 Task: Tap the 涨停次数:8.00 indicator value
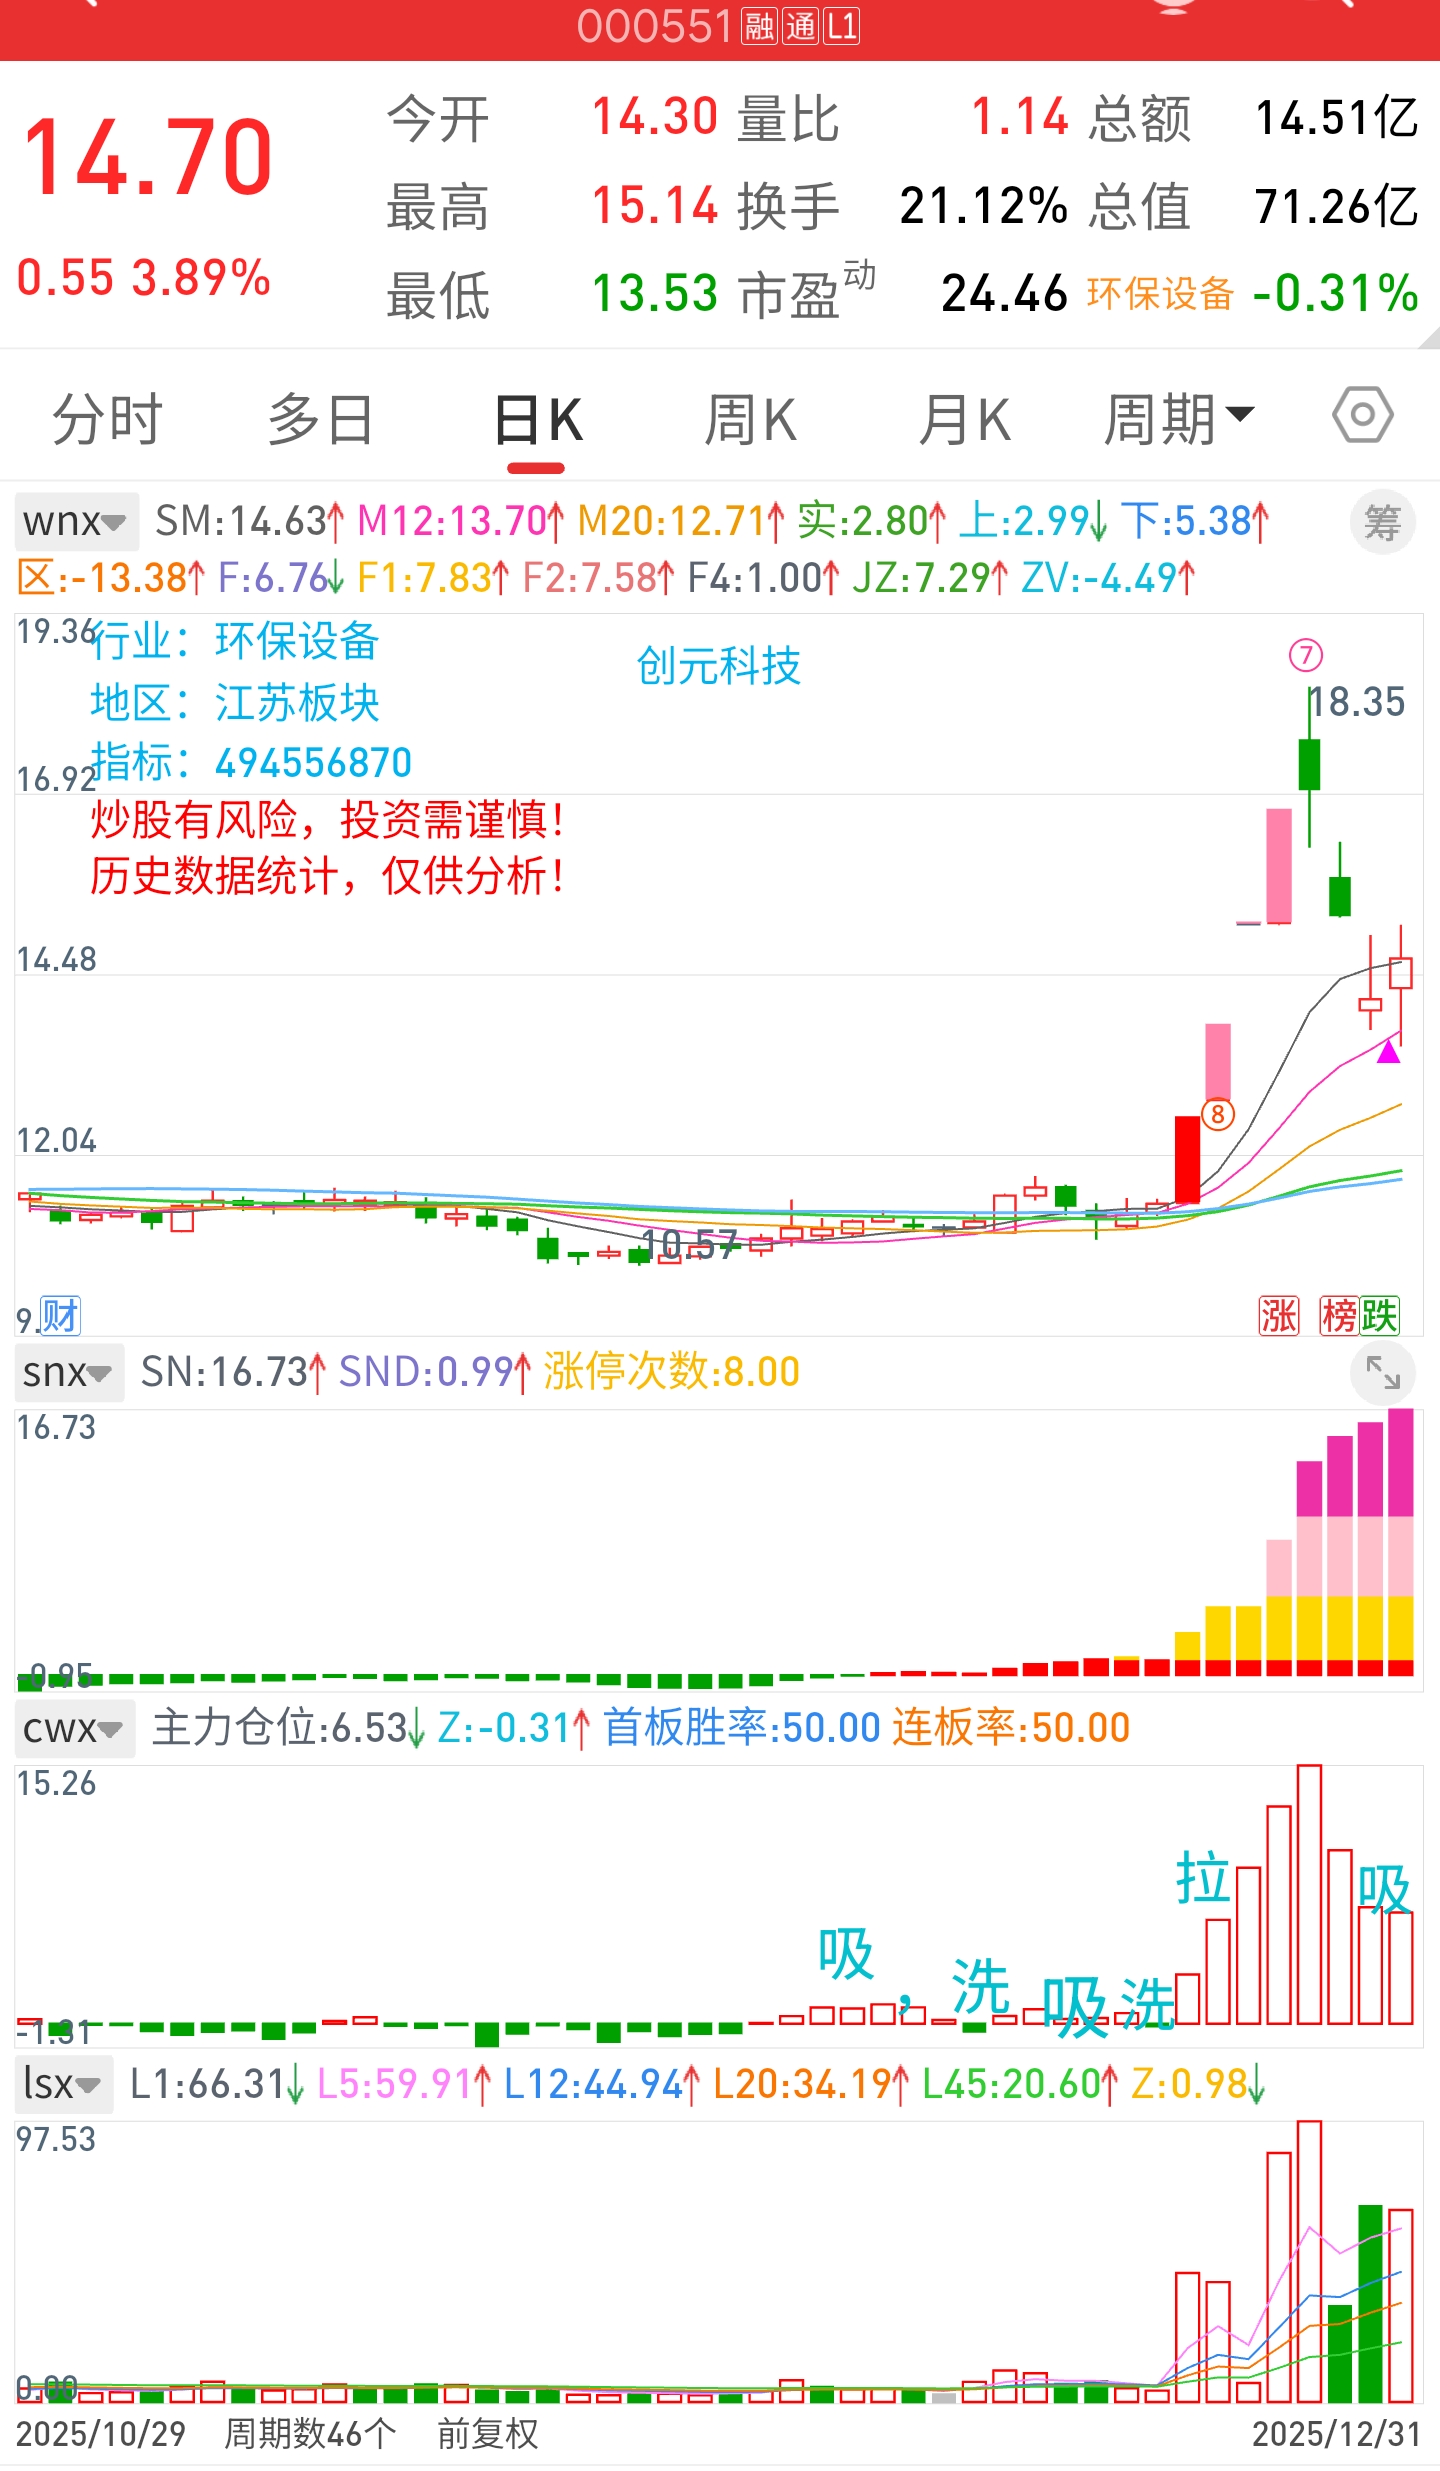tap(672, 1372)
